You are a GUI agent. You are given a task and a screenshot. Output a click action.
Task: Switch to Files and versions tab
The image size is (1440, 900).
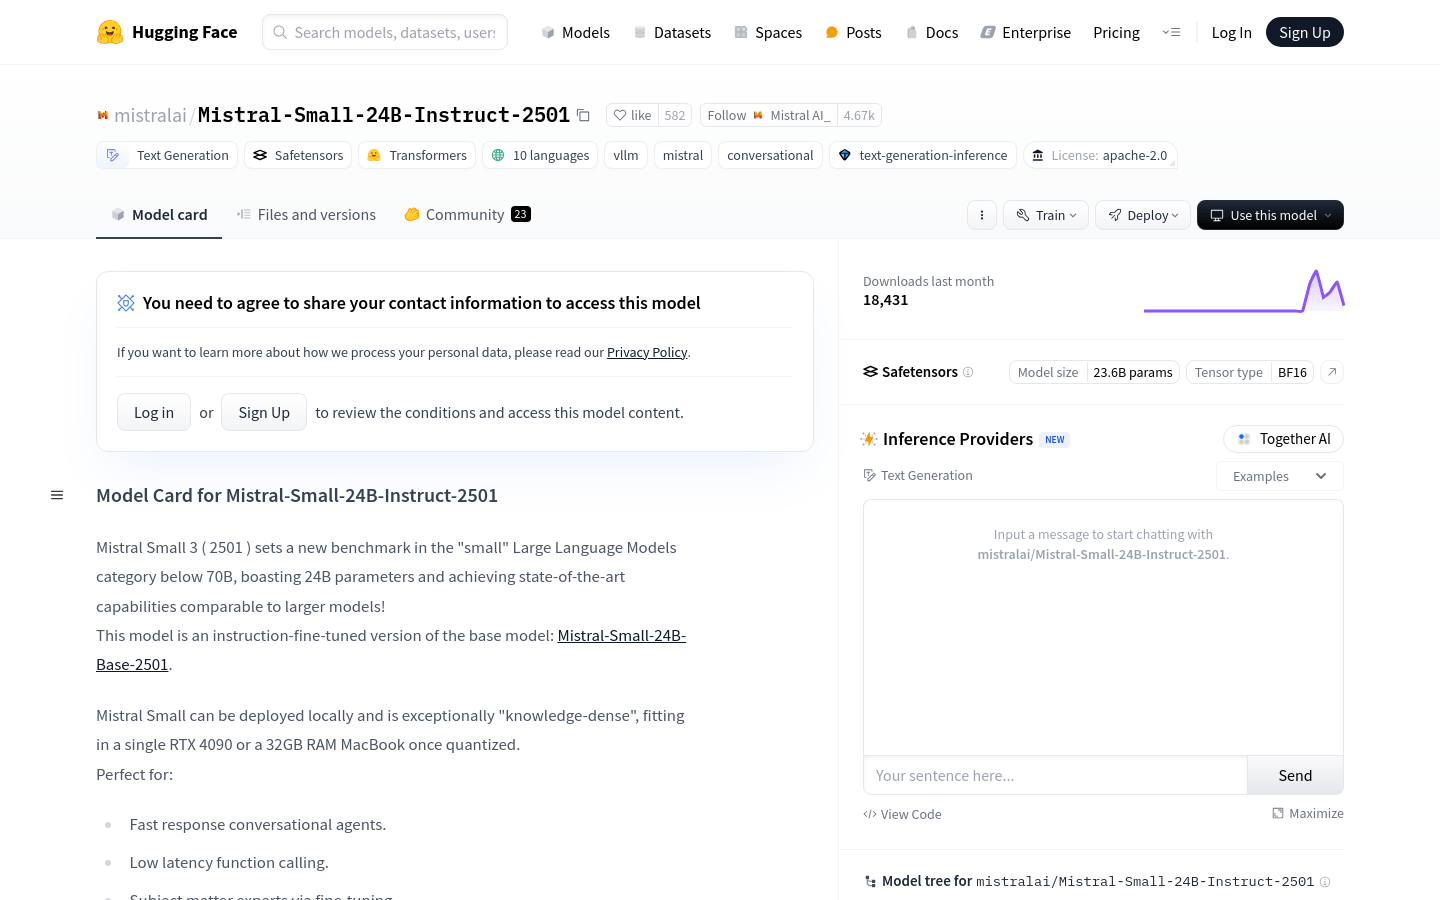coord(306,215)
